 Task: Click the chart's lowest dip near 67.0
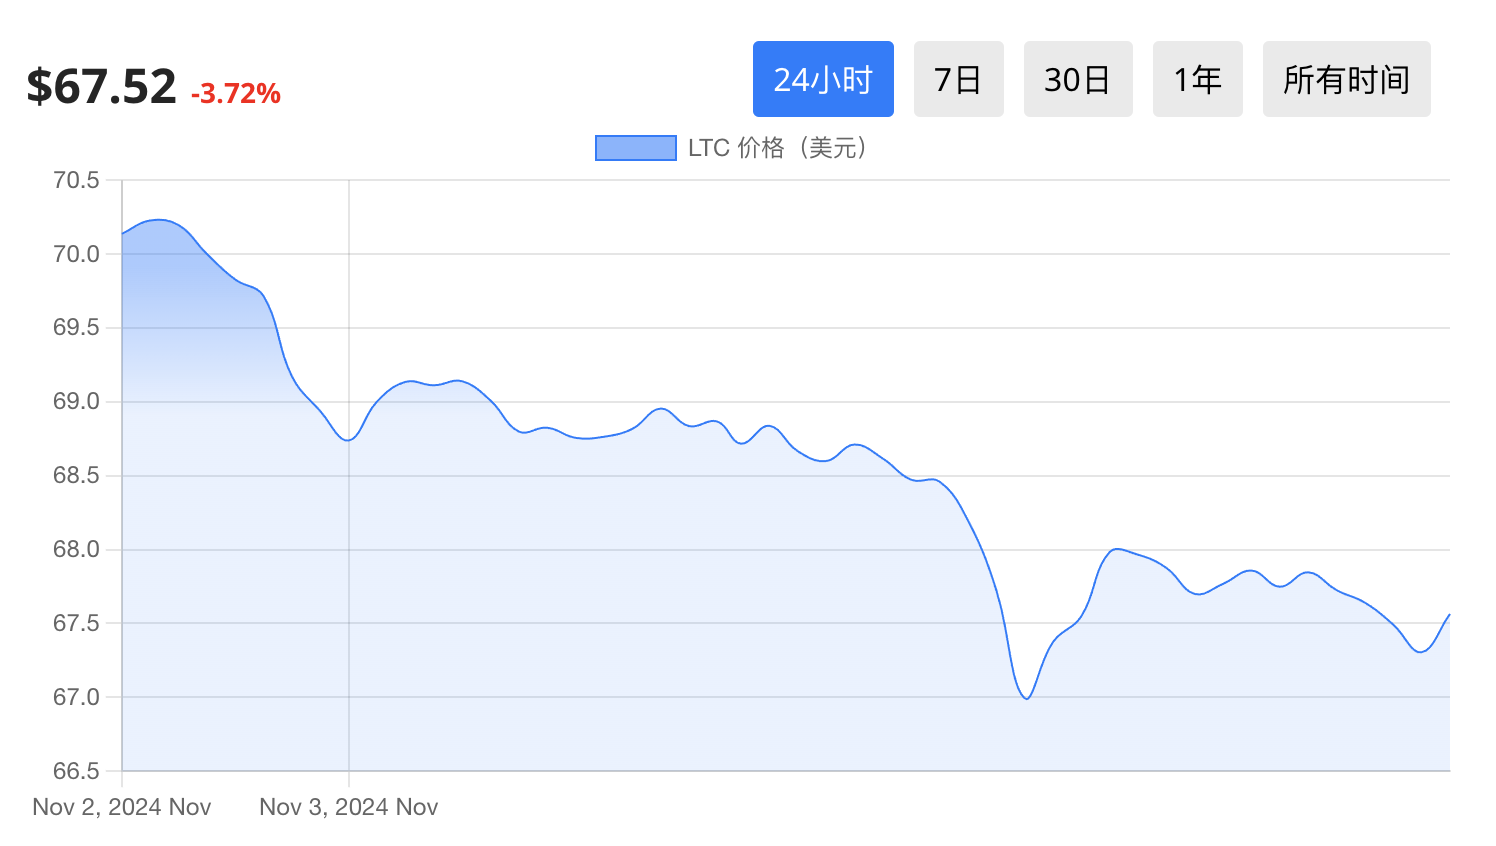click(1027, 698)
